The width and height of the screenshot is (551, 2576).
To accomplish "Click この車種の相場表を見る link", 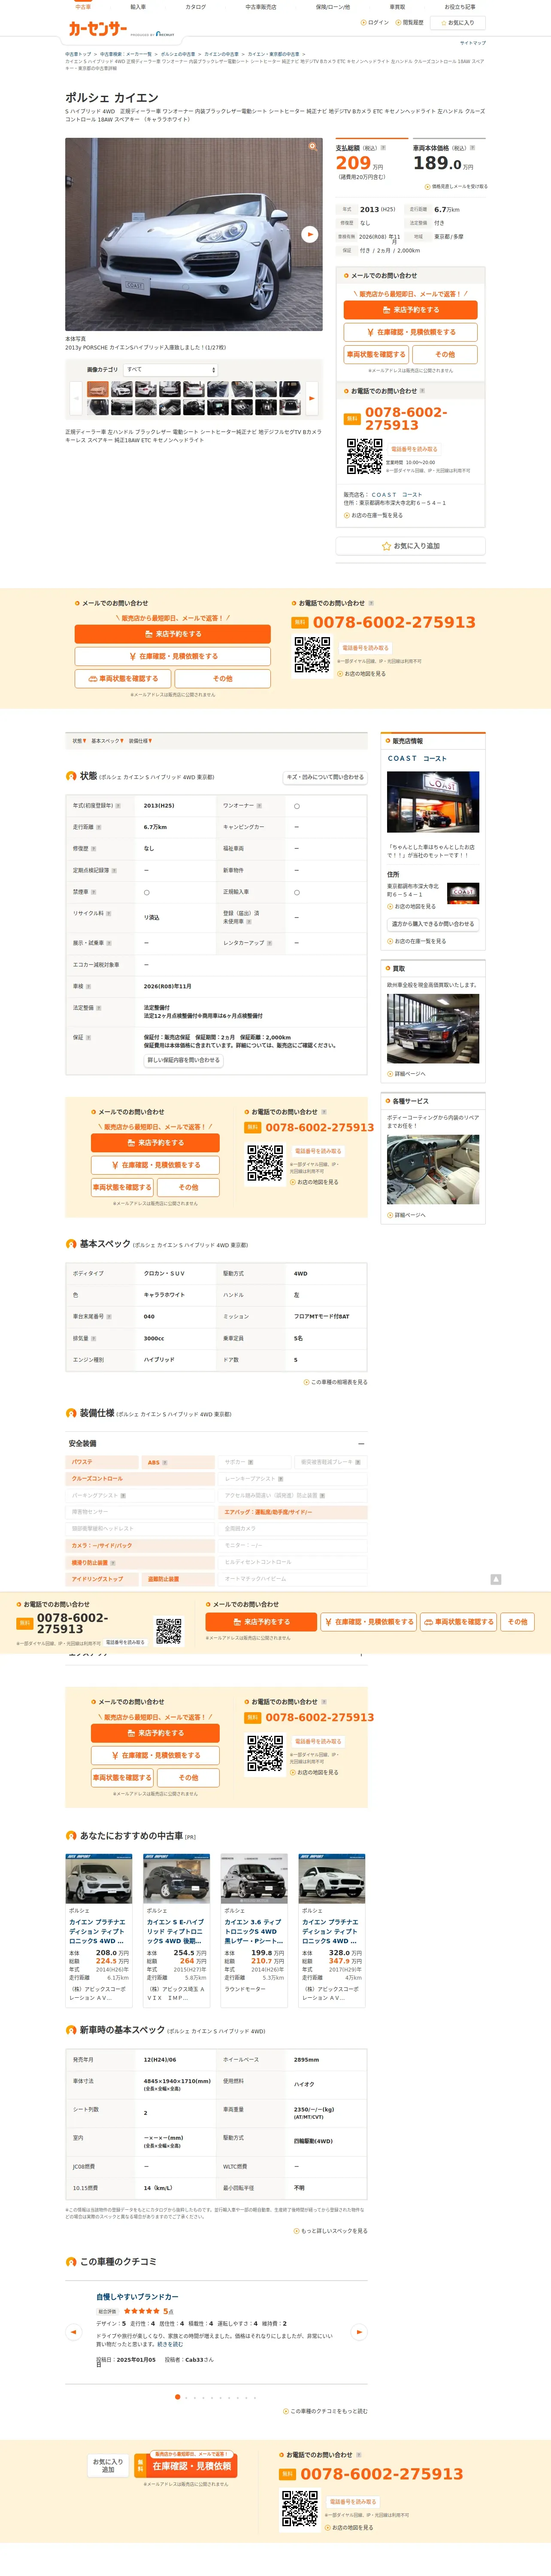I will pos(336,1382).
